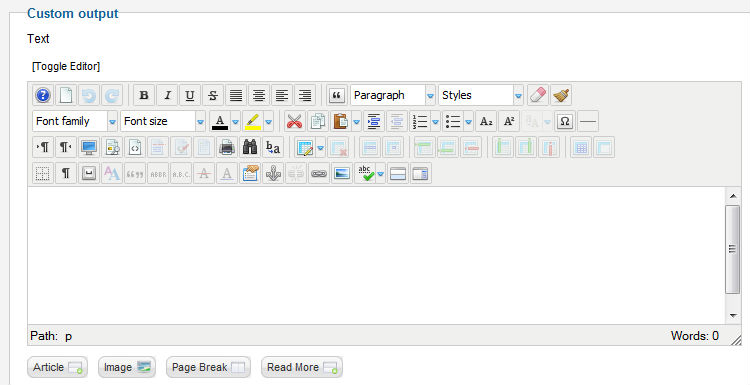This screenshot has height=385, width=750.
Task: Click the blue Help question-mark icon
Action: [43, 95]
